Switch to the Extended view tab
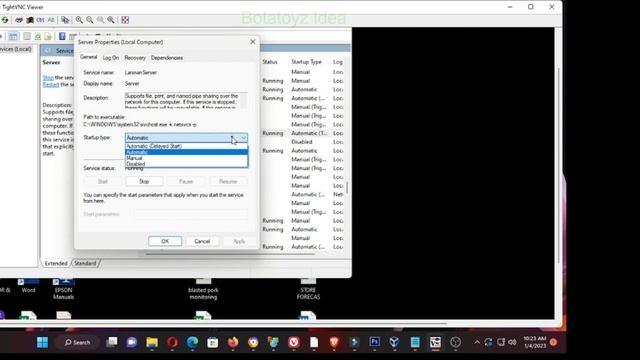Screen dimensions: 640x360 (x=56, y=263)
